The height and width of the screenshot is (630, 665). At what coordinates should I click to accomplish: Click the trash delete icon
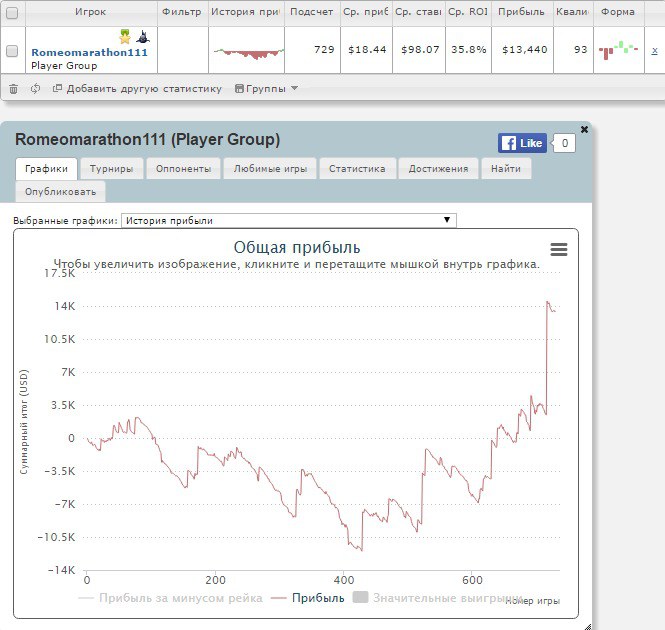(13, 88)
